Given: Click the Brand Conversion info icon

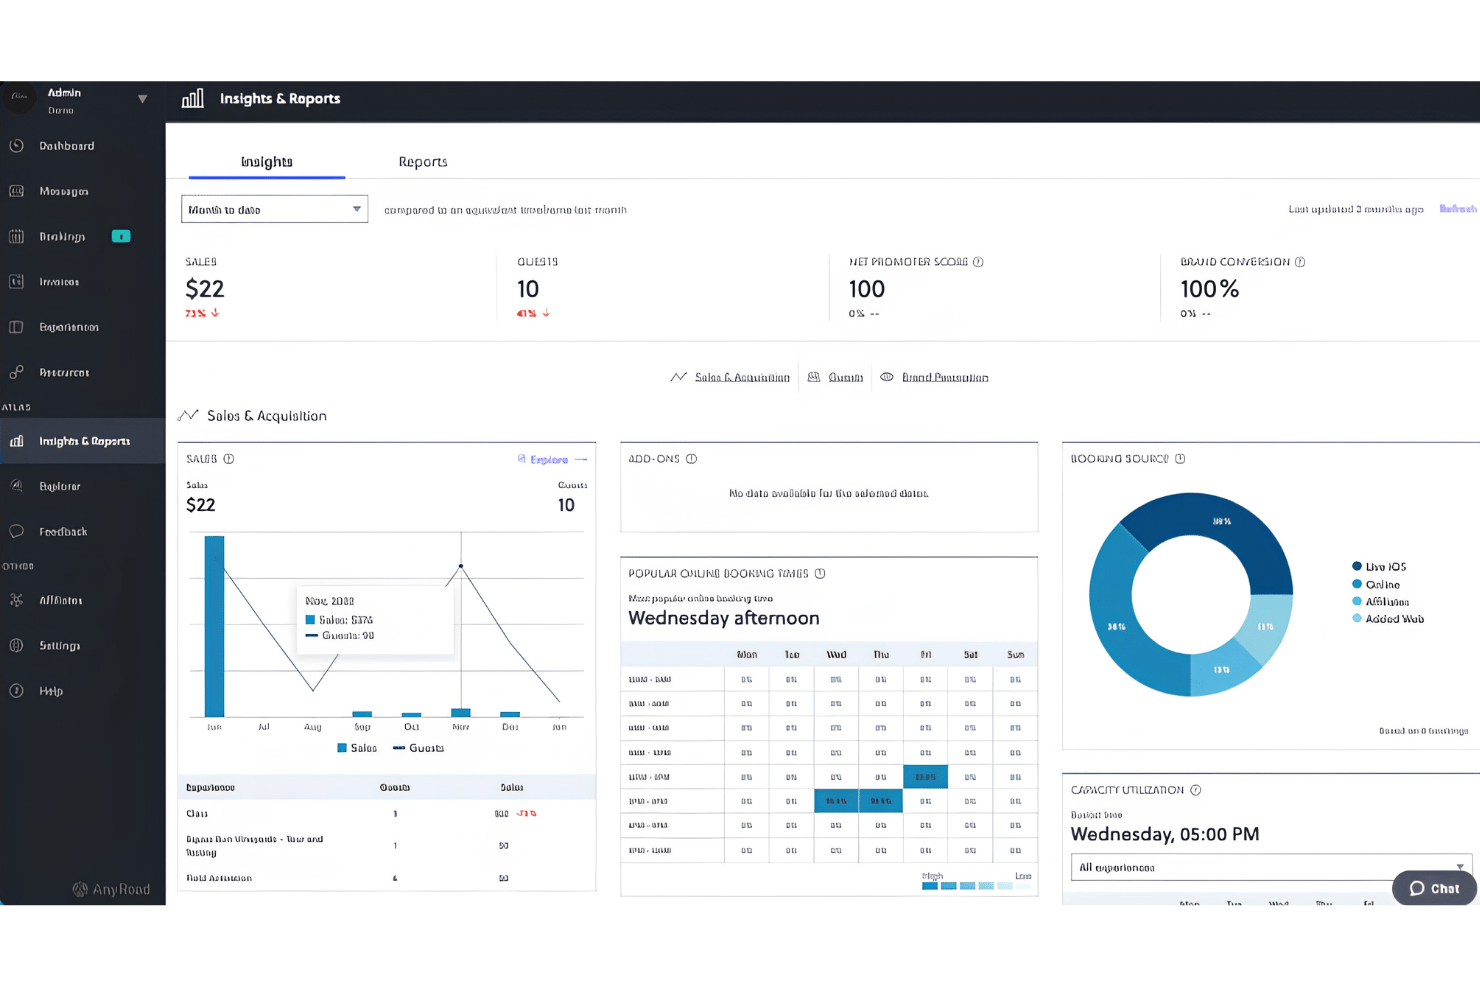Looking at the screenshot, I should pos(1300,262).
